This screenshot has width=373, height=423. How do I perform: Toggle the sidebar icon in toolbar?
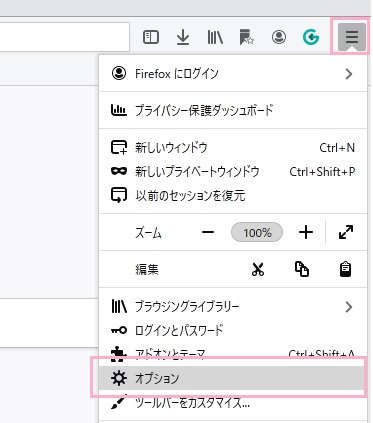pos(151,37)
